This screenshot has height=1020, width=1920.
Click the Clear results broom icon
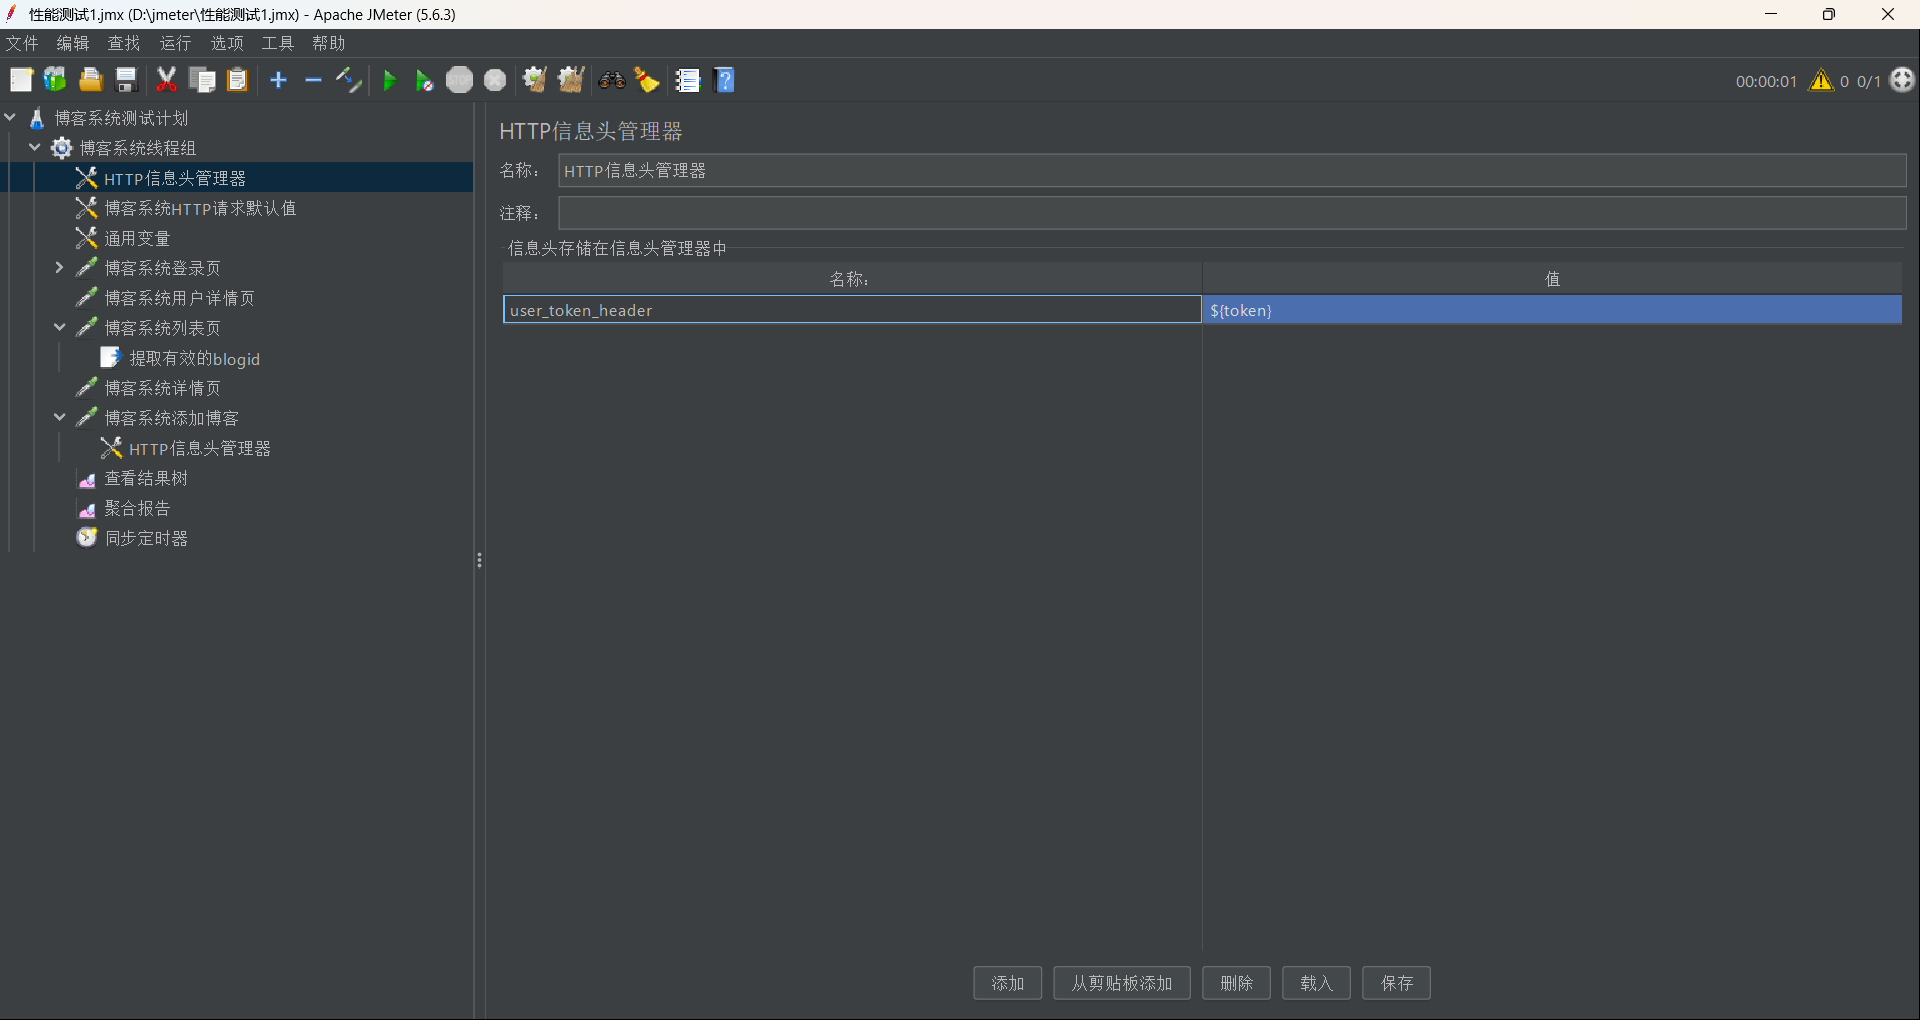[535, 81]
